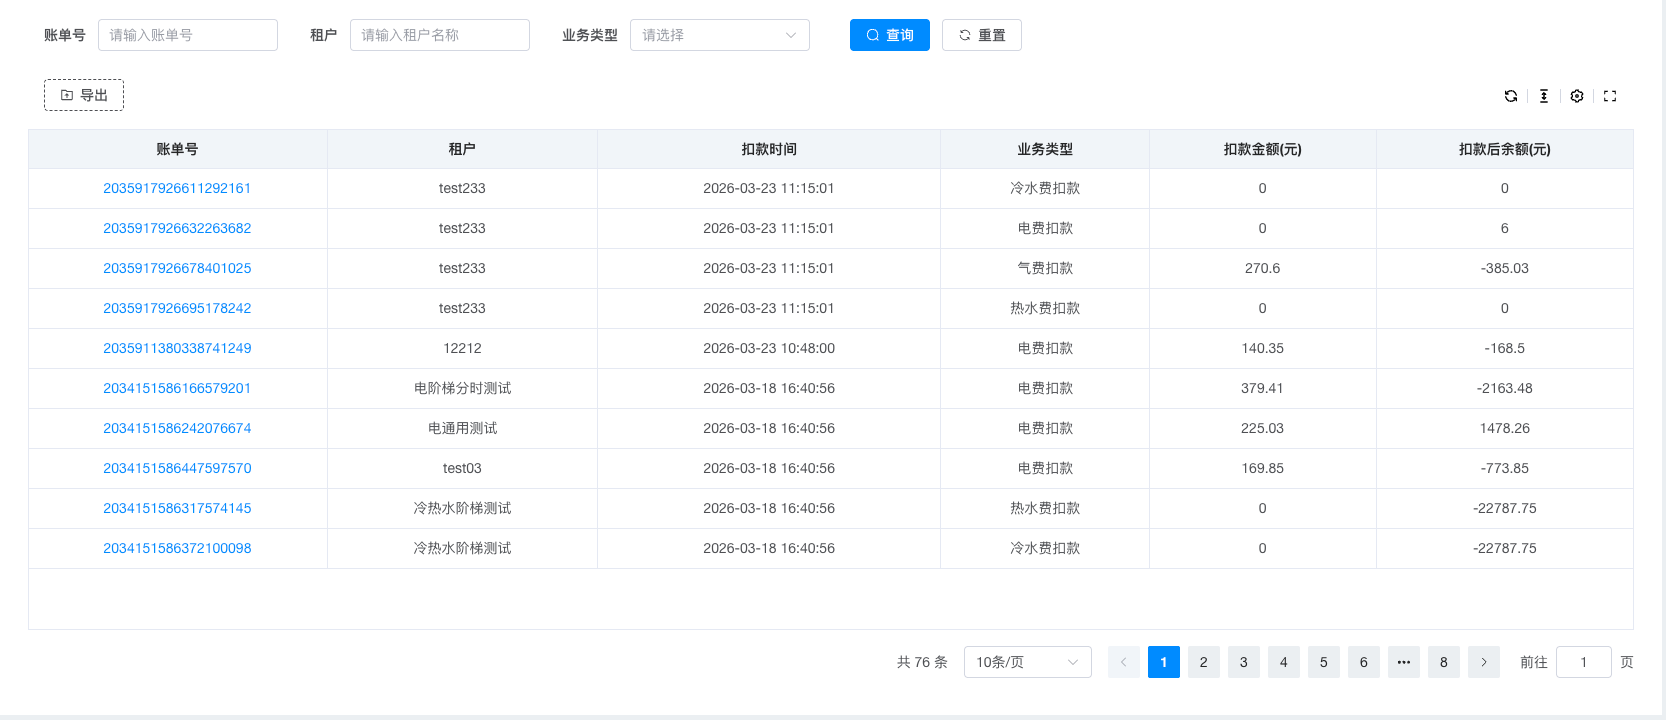Go to page 6
Screen dimensions: 1666x720
point(1364,662)
